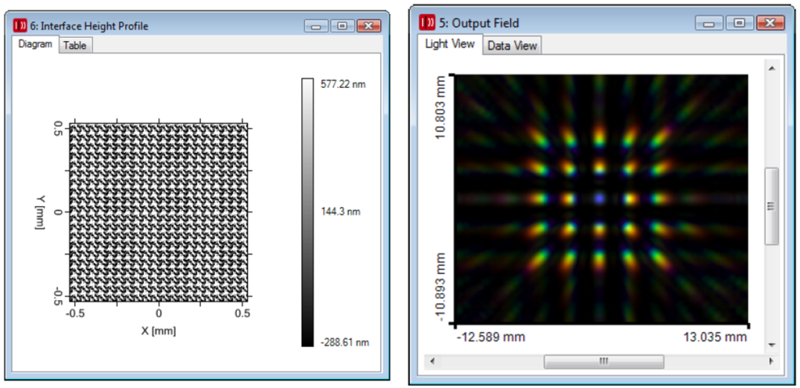Click the grayscale height color bar
Viewport: 800px width, 388px height.
click(308, 212)
